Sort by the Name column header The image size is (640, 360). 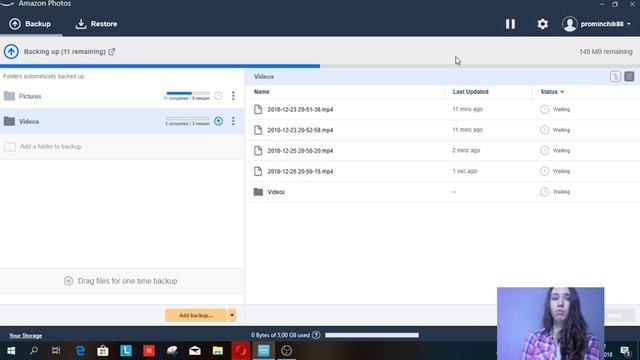pos(262,92)
